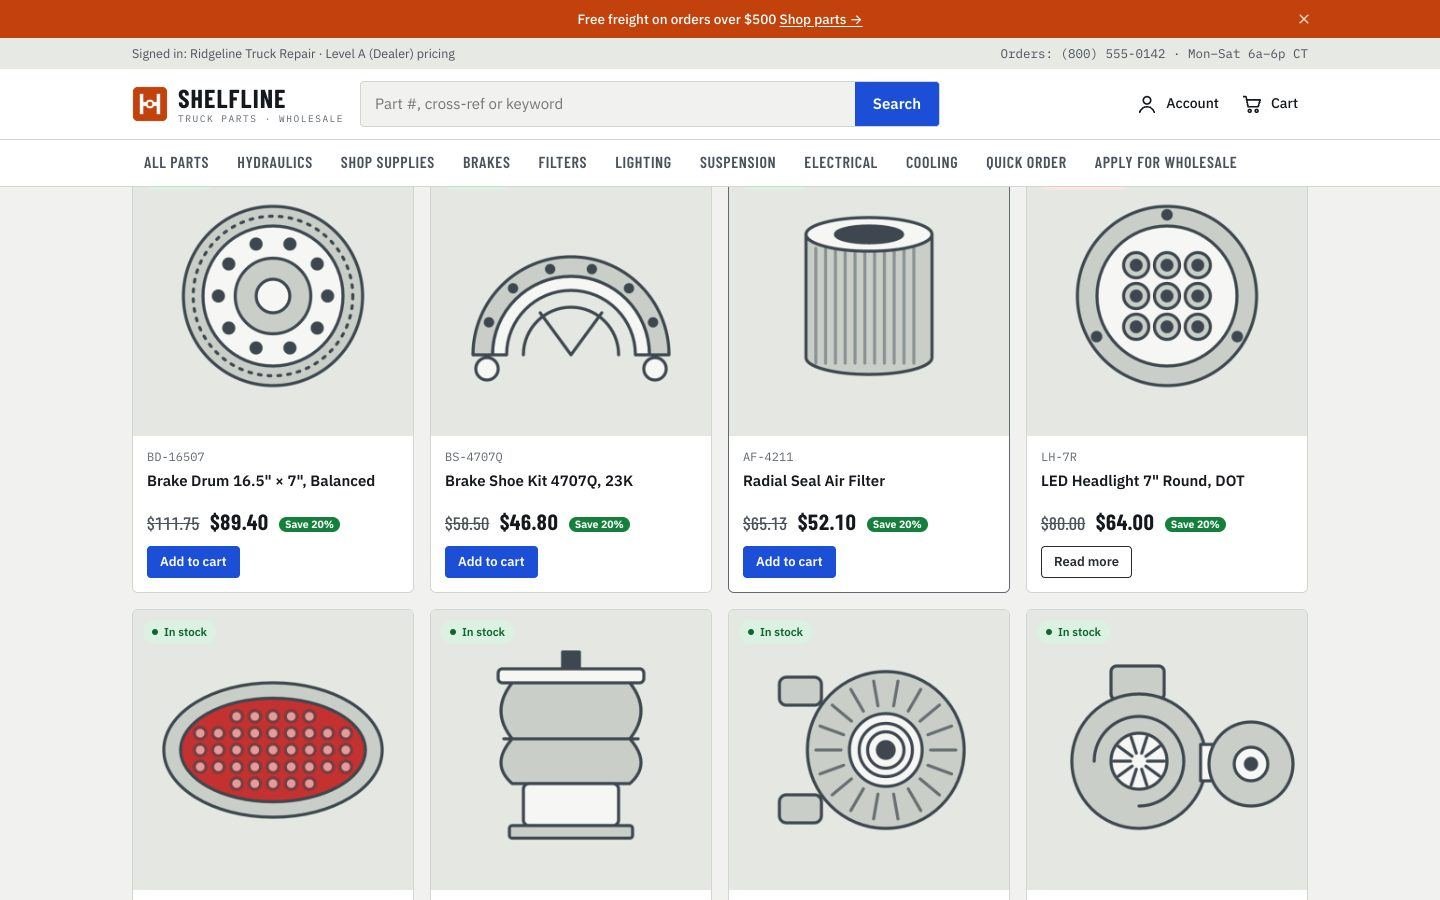Open Shop Supplies category
This screenshot has height=900, width=1440.
click(388, 163)
